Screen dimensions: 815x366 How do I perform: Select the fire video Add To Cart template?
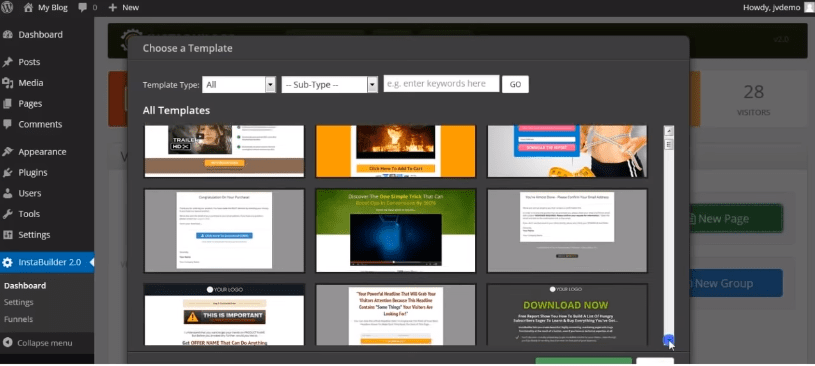point(396,151)
